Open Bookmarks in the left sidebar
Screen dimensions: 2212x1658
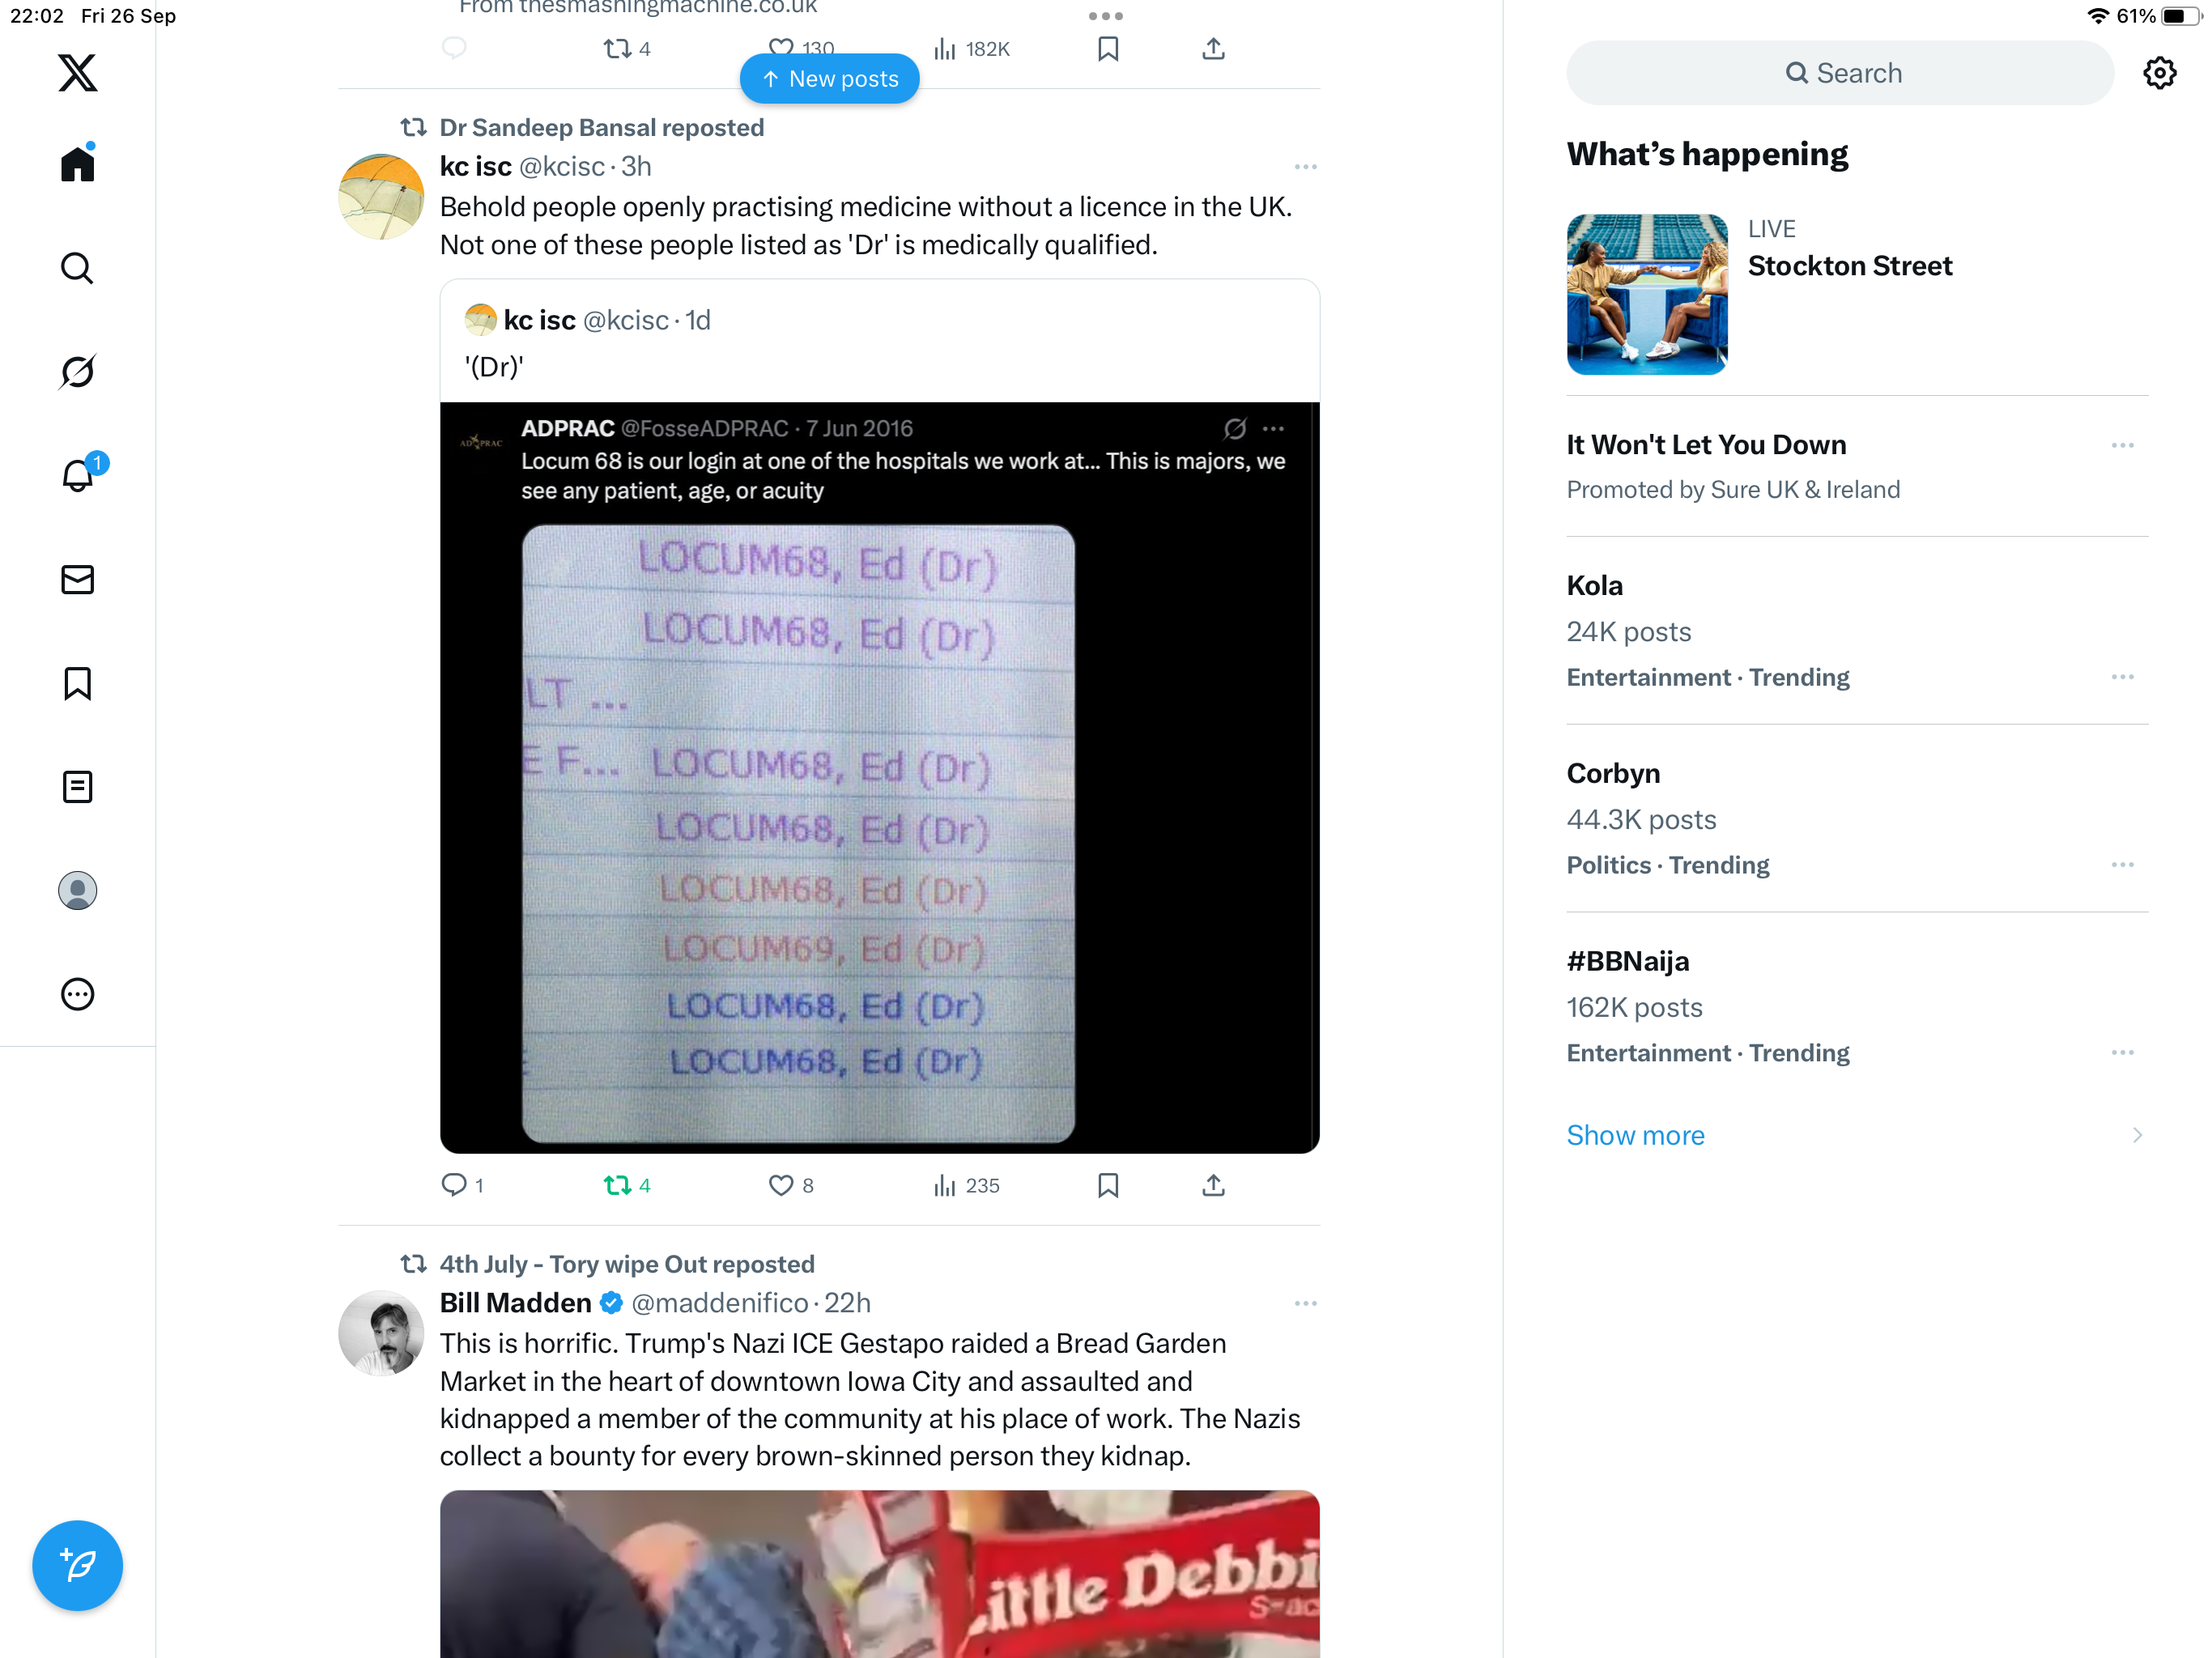[x=77, y=684]
